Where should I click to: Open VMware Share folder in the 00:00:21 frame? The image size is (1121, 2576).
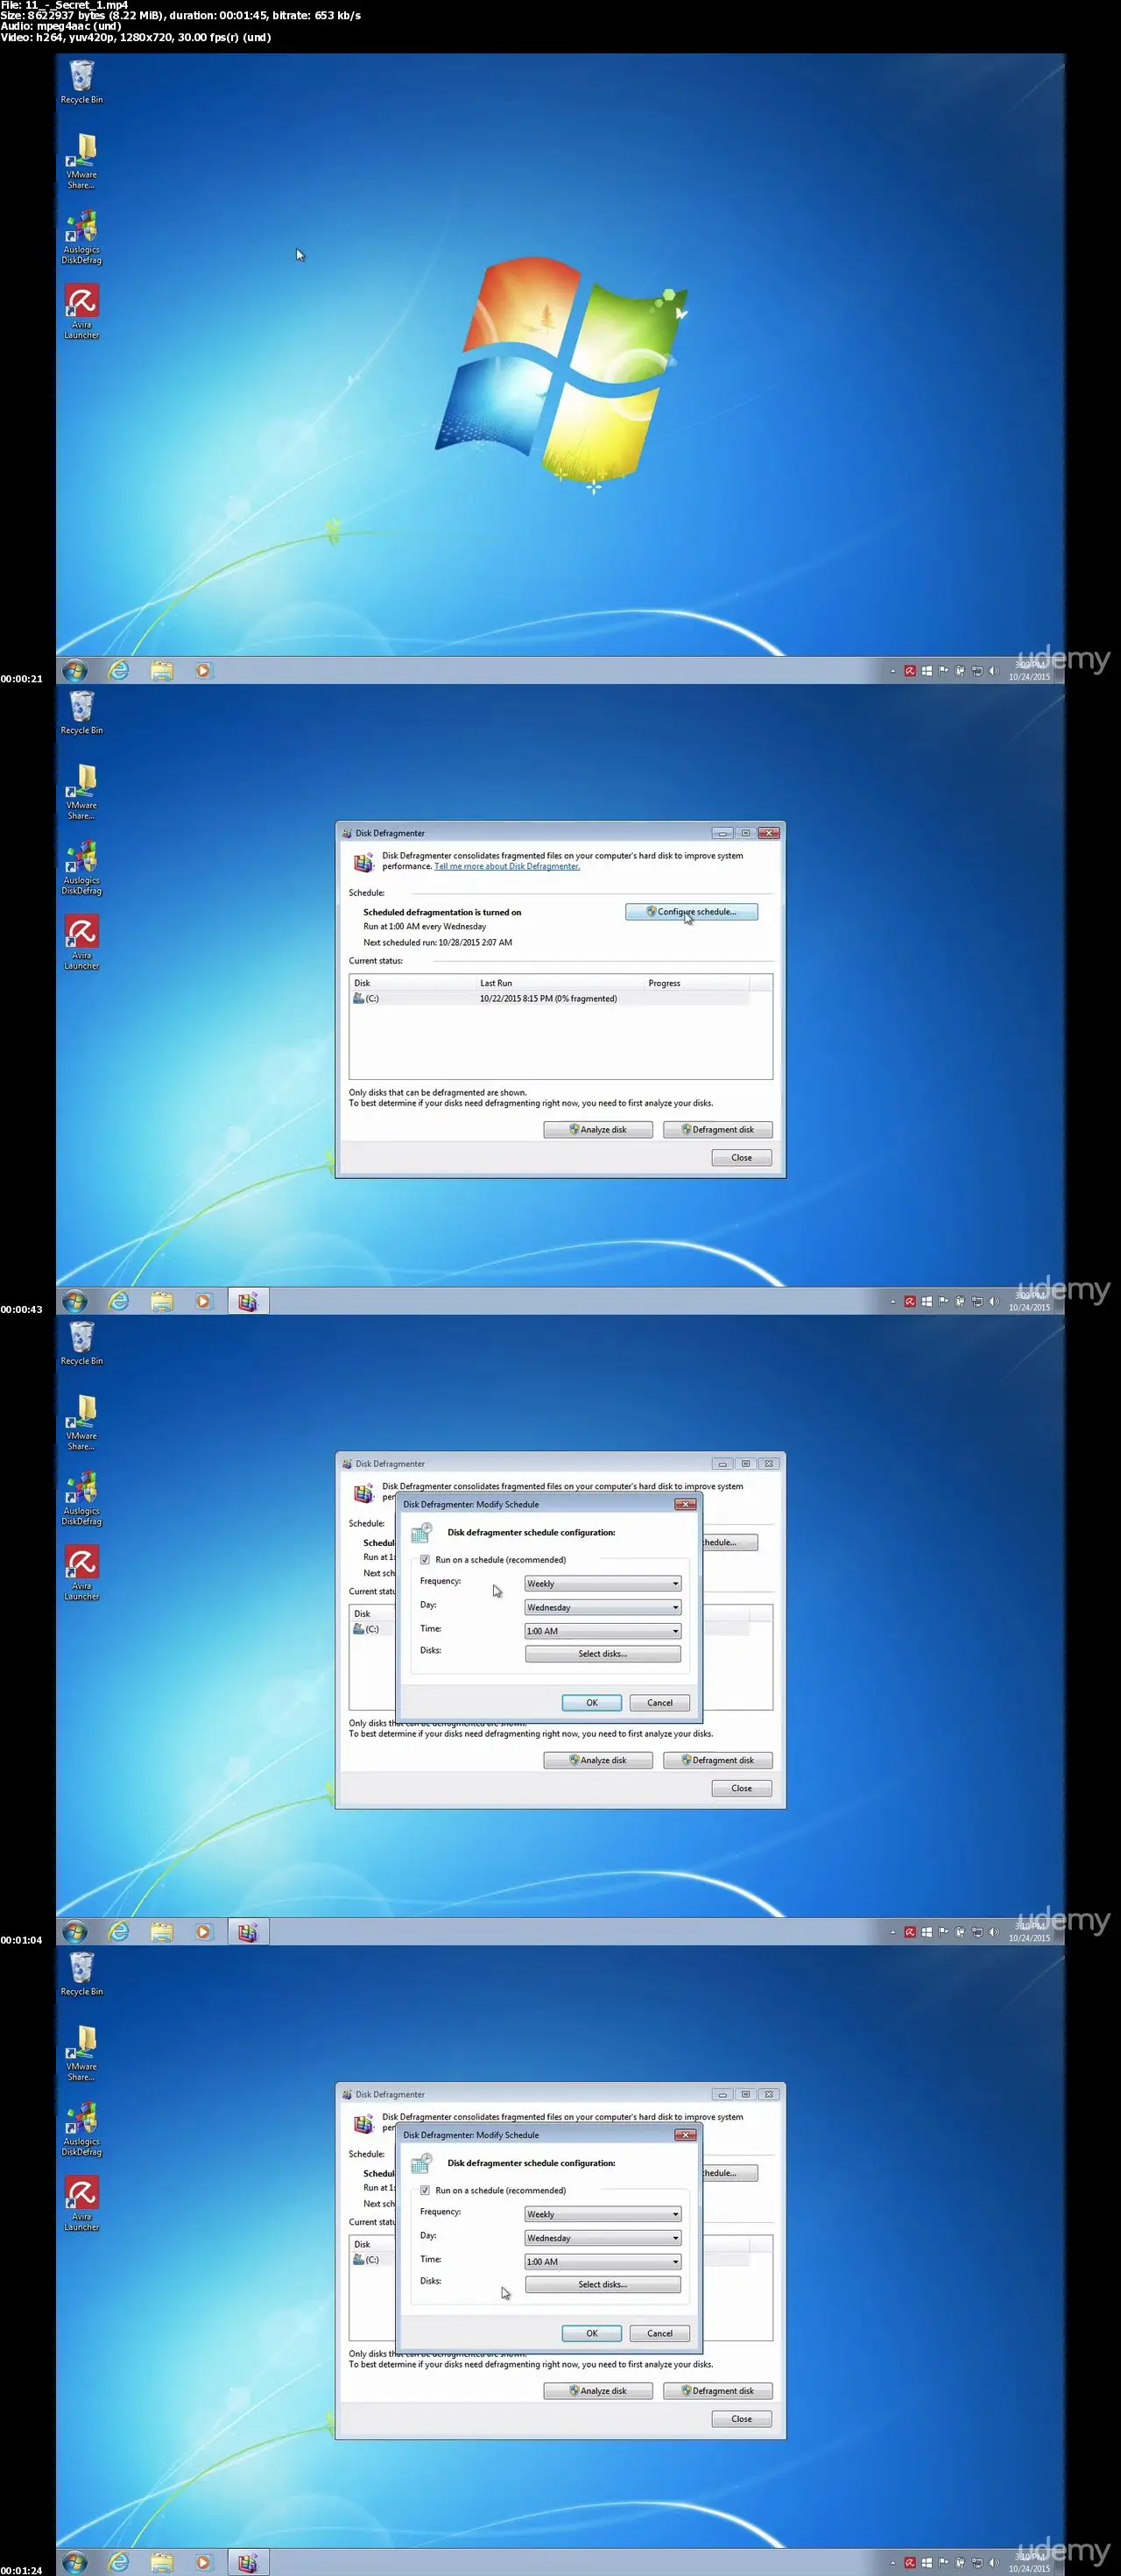81,161
